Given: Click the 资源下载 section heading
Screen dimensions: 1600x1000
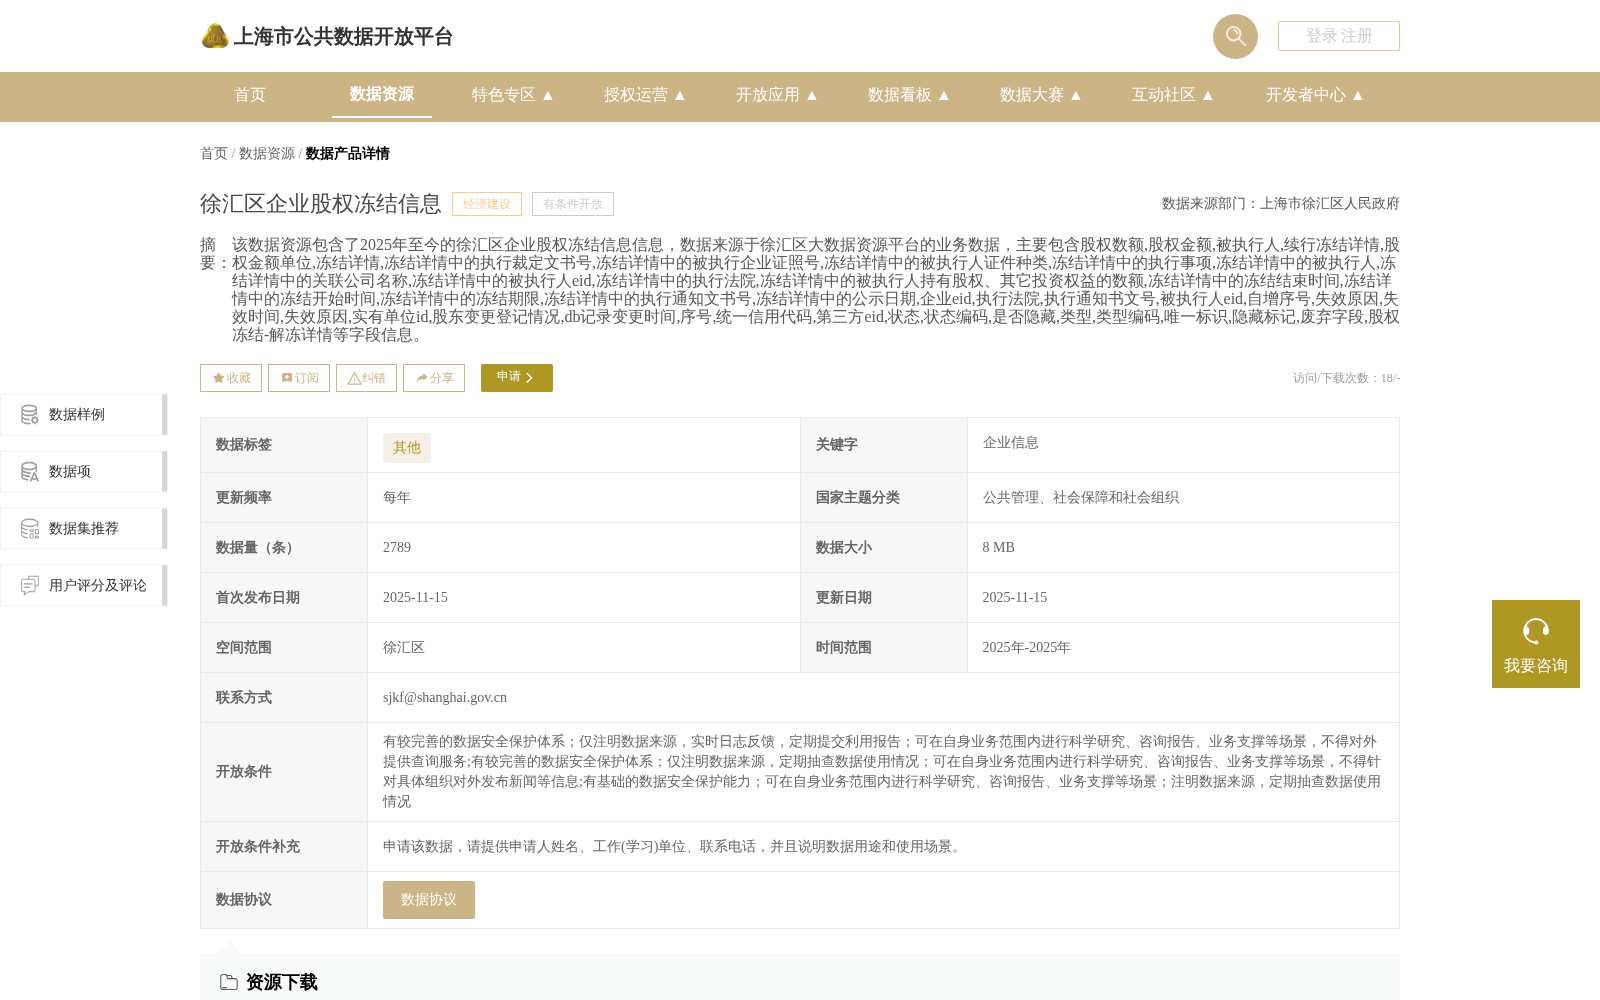Looking at the screenshot, I should tap(282, 982).
